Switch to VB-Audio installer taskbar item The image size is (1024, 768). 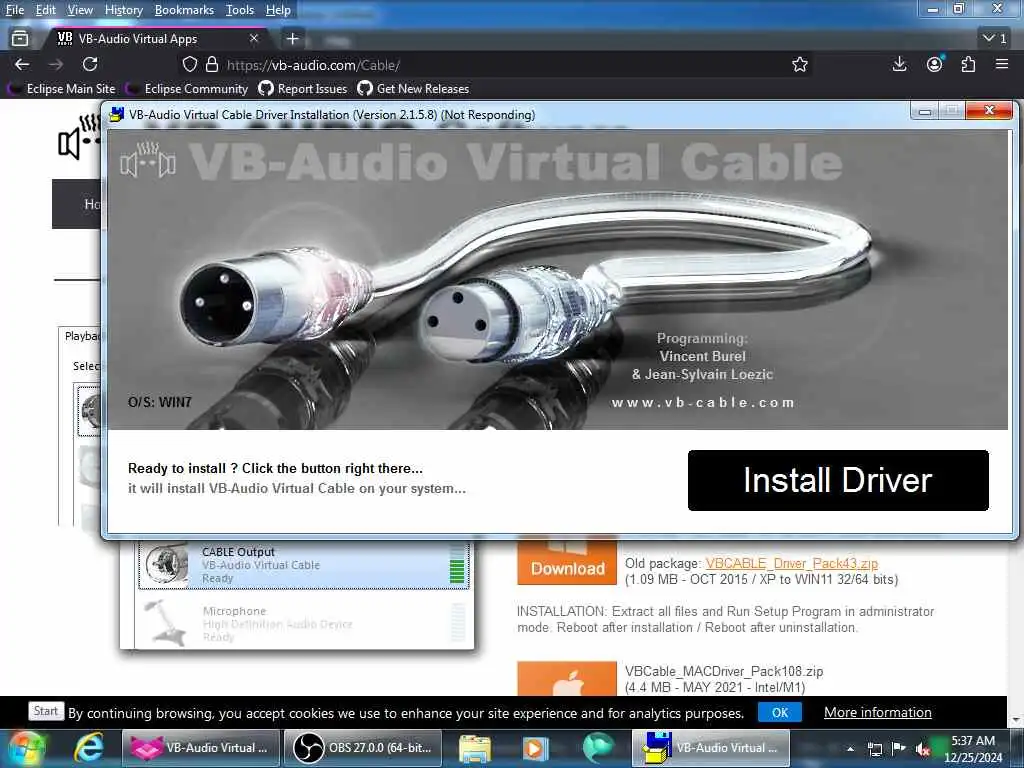point(711,748)
